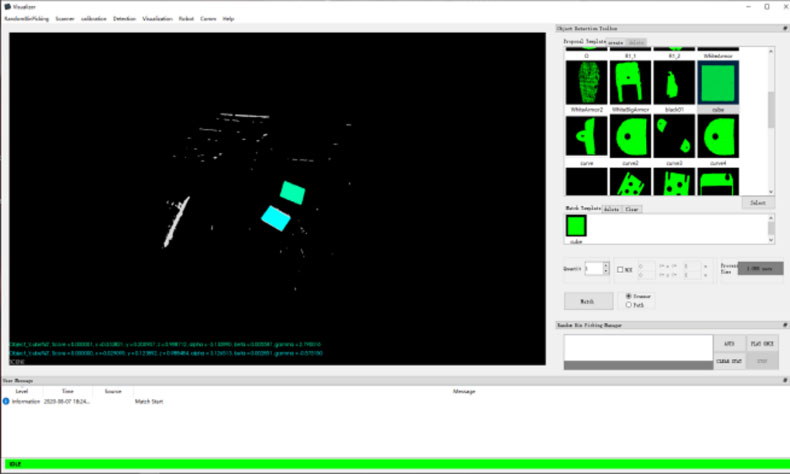Click the cube icon in Match Template list

click(x=576, y=227)
